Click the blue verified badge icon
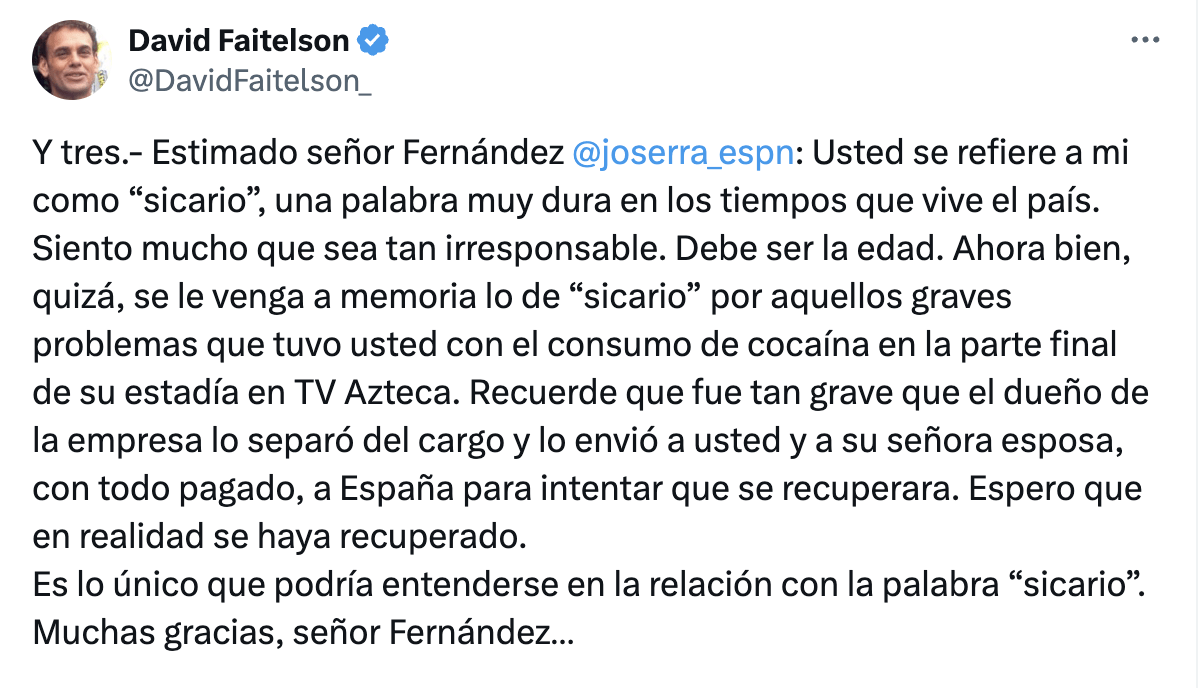Image resolution: width=1198 pixels, height=688 pixels. tap(374, 41)
